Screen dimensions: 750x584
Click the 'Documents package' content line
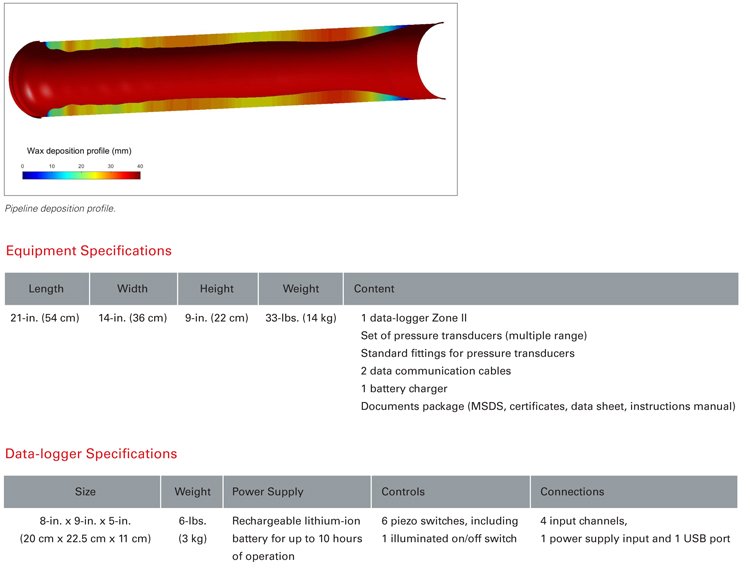pyautogui.click(x=547, y=406)
